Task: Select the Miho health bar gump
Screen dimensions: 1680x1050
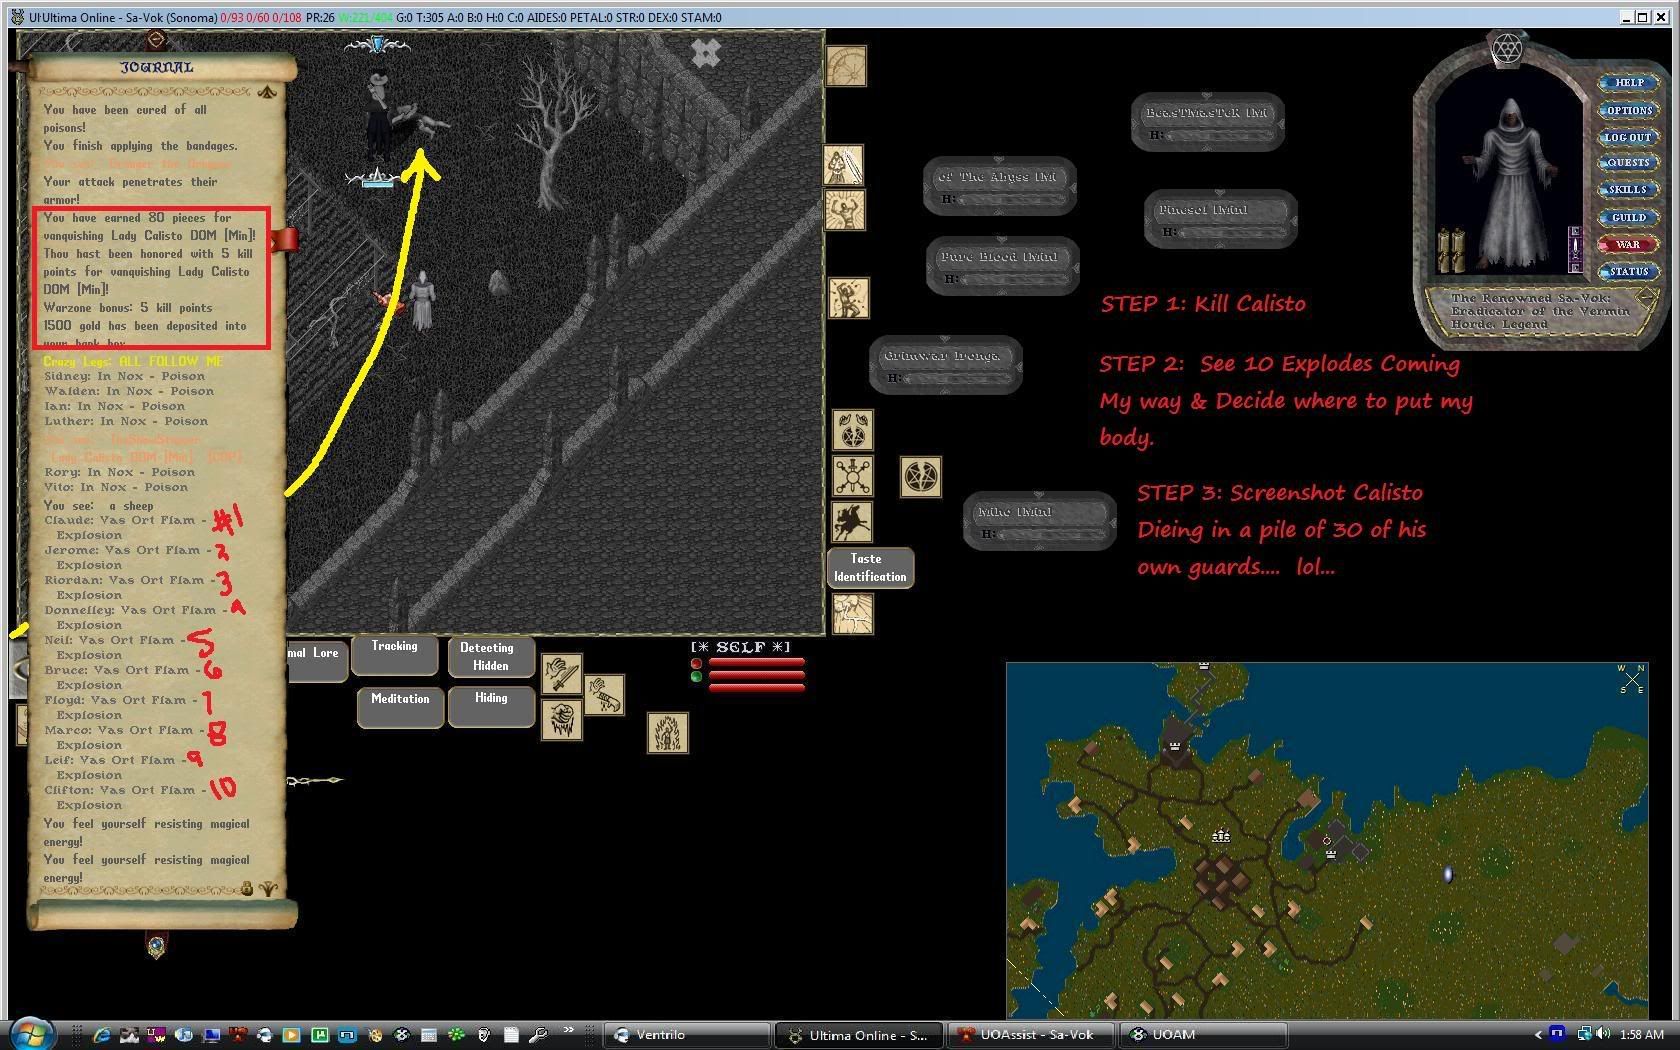Action: (1039, 521)
